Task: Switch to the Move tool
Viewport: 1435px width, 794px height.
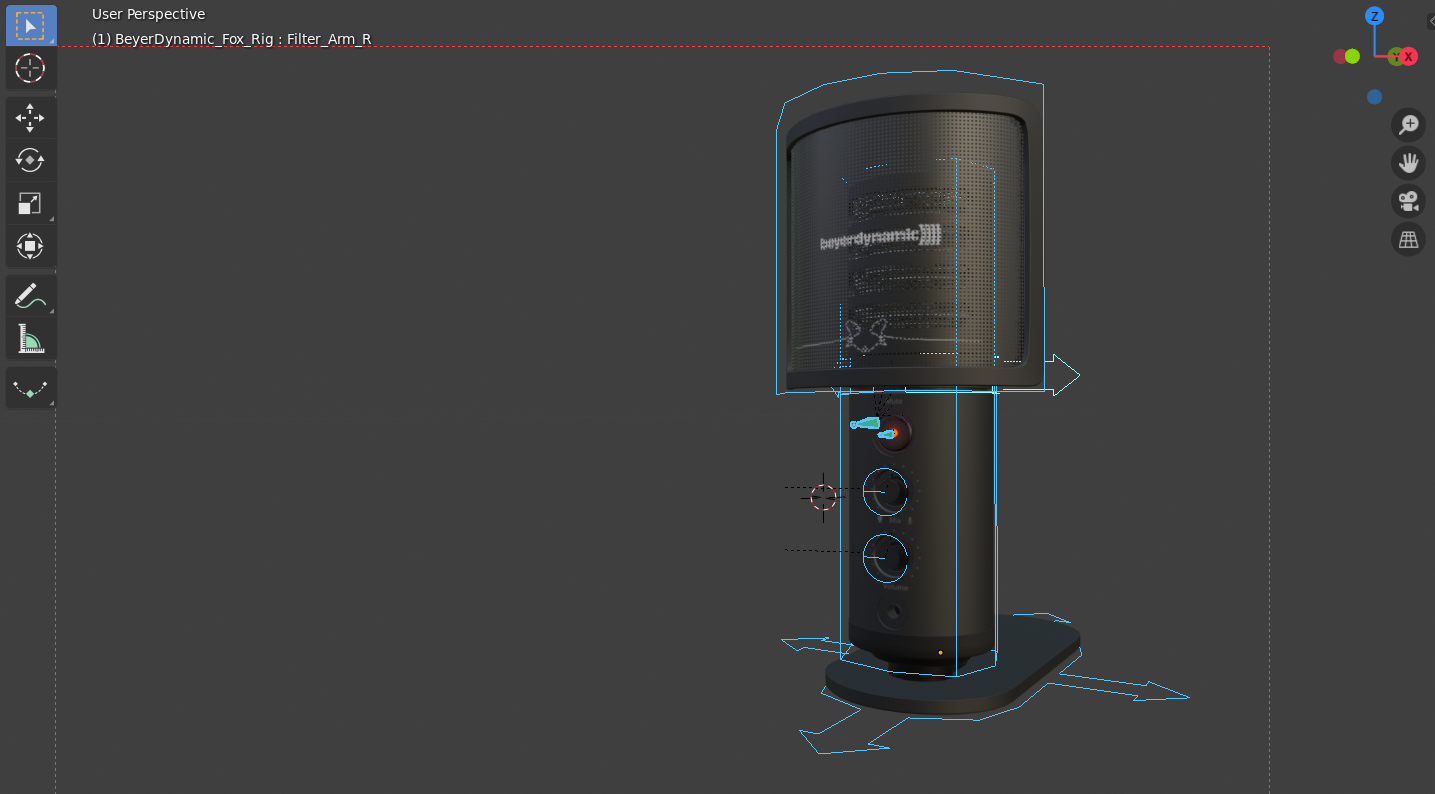Action: (30, 117)
